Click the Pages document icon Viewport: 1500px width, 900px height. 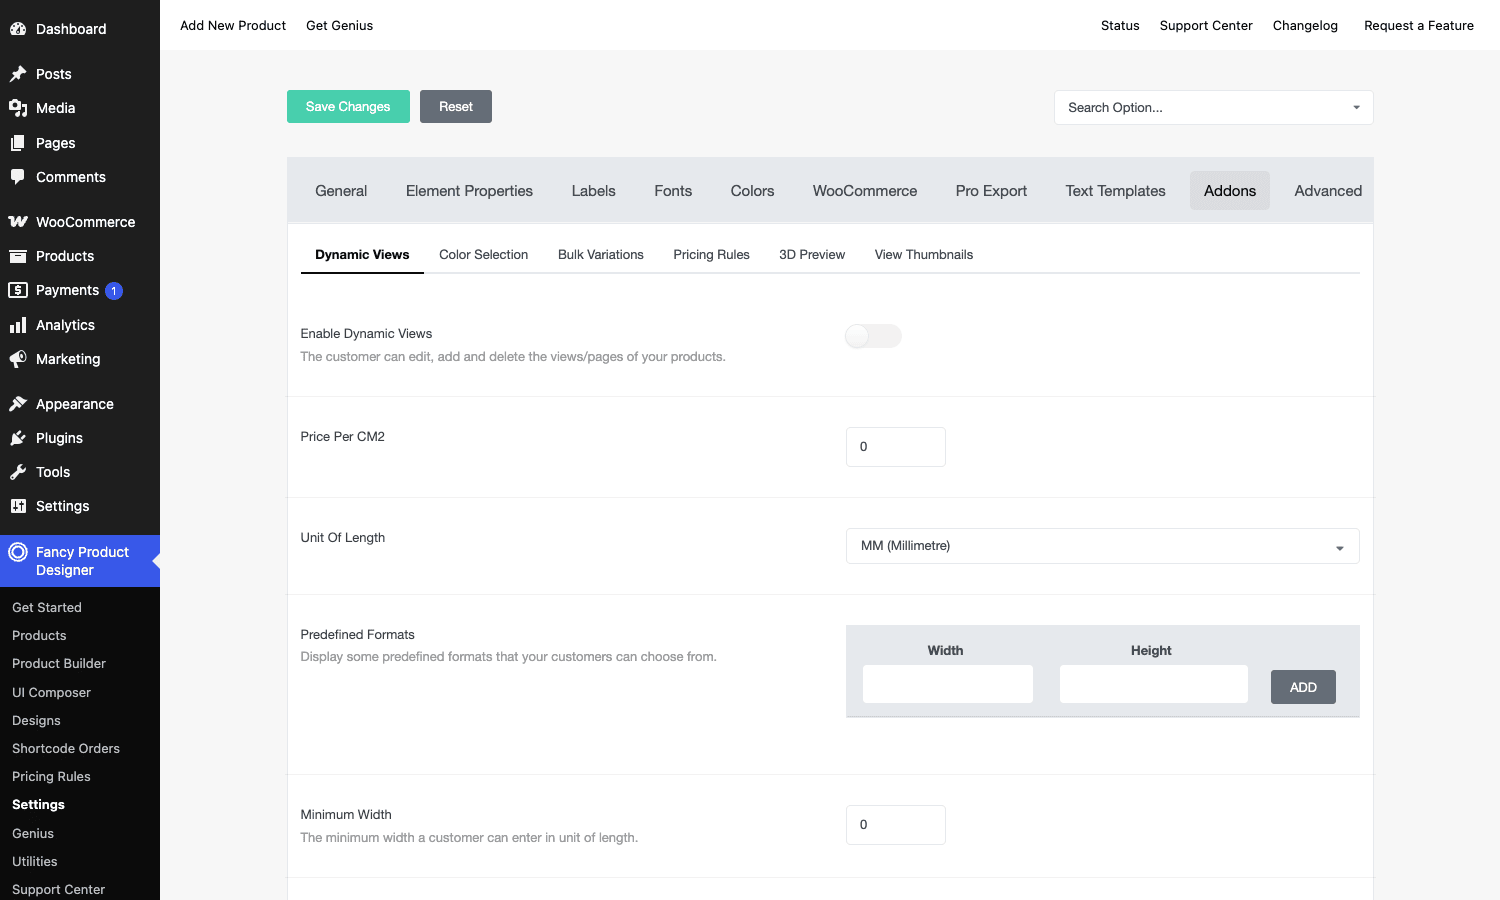[18, 143]
